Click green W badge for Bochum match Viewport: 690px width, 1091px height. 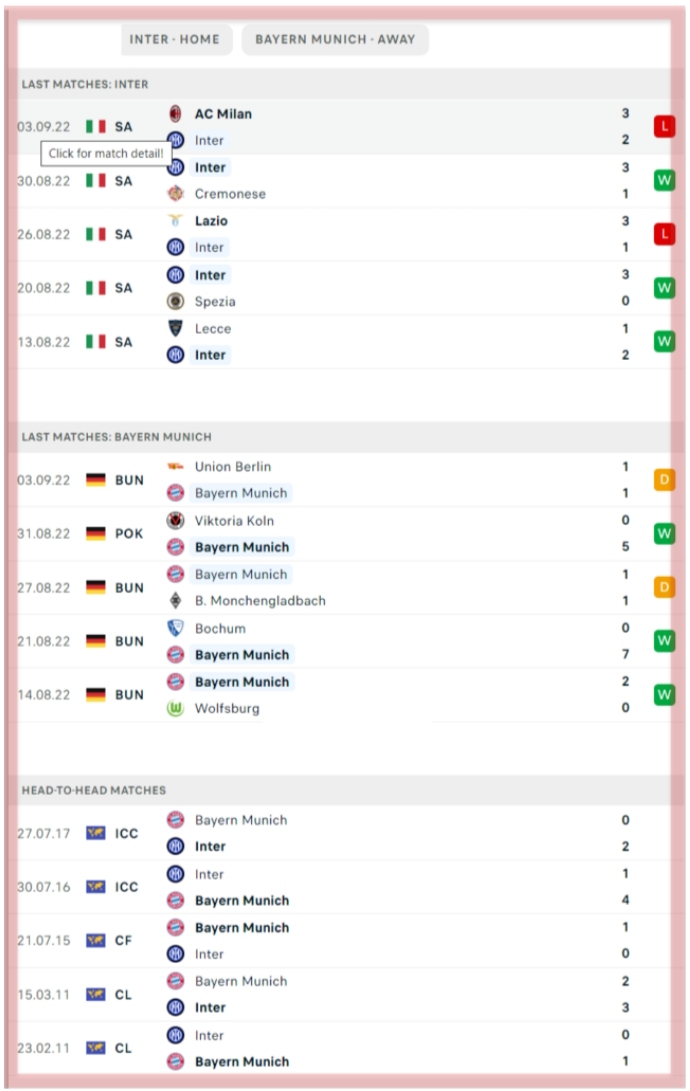(x=664, y=641)
